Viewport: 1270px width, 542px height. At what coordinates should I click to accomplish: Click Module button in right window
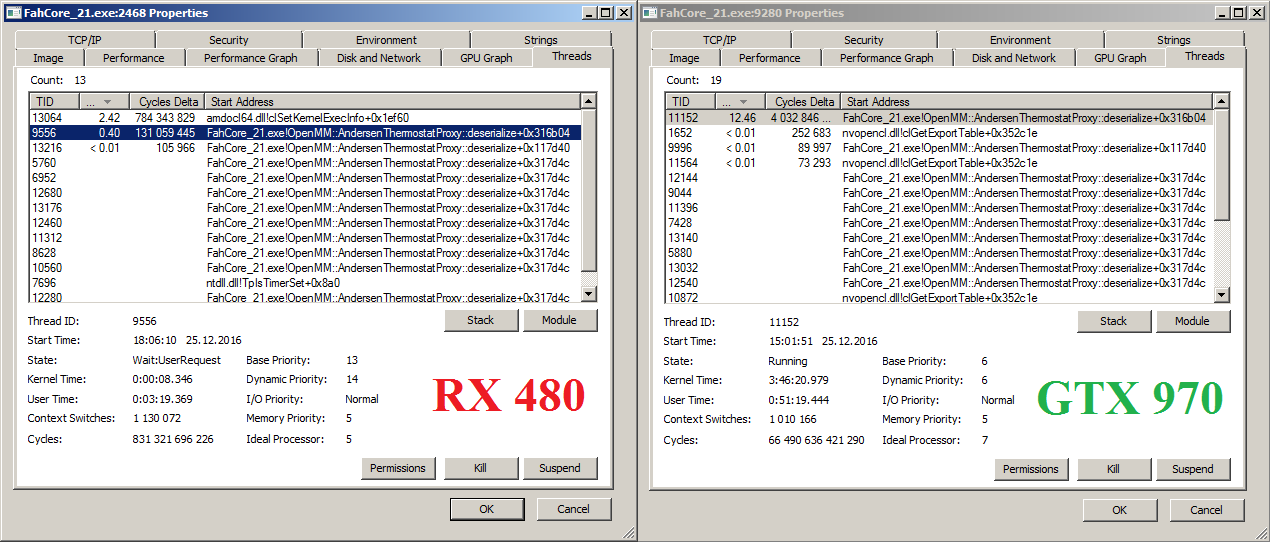coord(1192,321)
